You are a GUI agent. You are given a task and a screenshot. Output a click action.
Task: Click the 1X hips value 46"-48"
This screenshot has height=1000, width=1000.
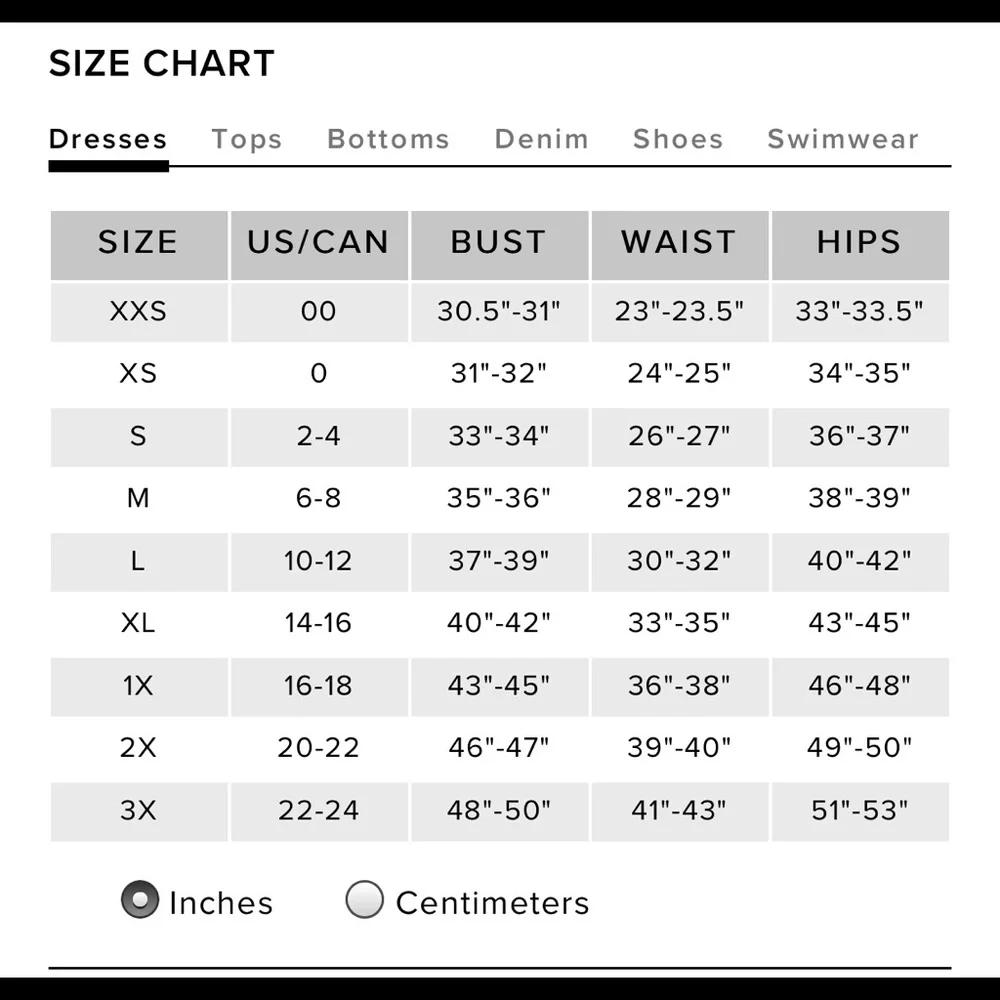coord(858,686)
